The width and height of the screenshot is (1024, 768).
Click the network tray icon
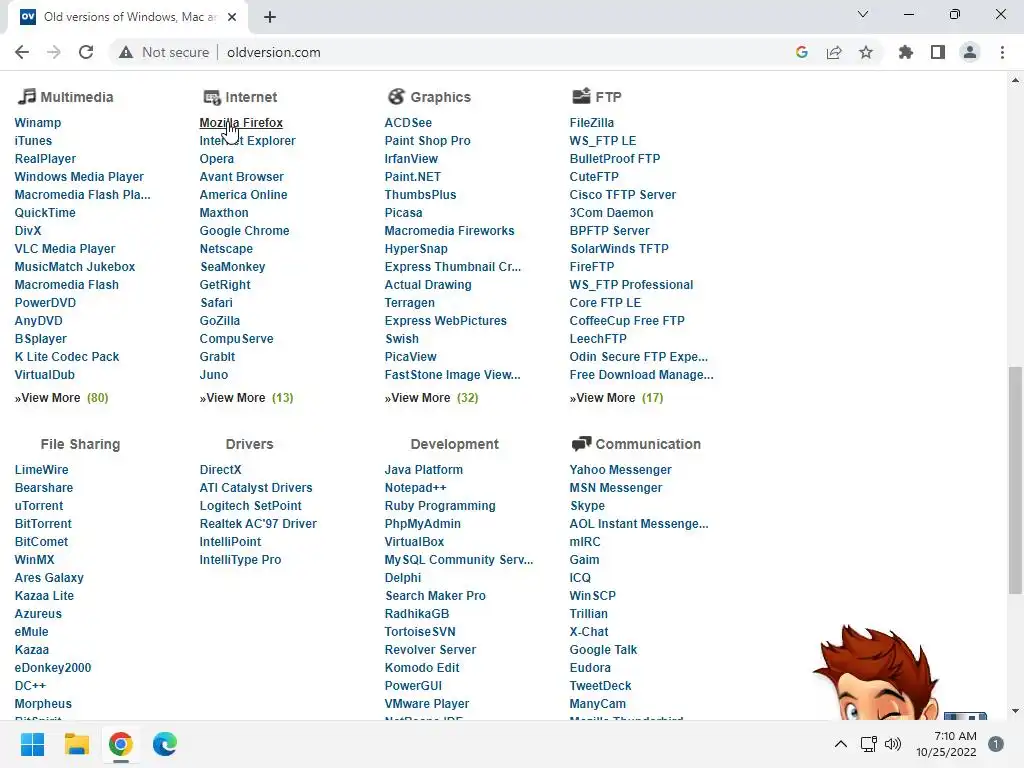coord(869,744)
